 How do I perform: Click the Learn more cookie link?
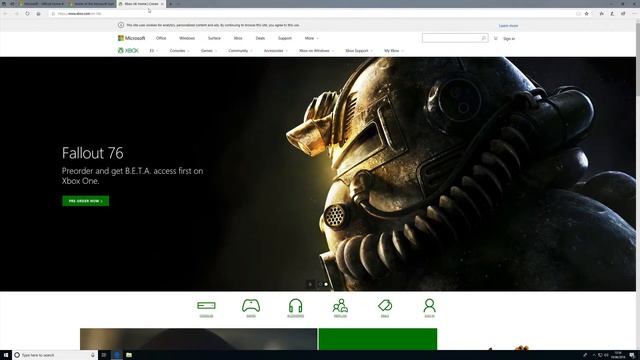click(508, 26)
